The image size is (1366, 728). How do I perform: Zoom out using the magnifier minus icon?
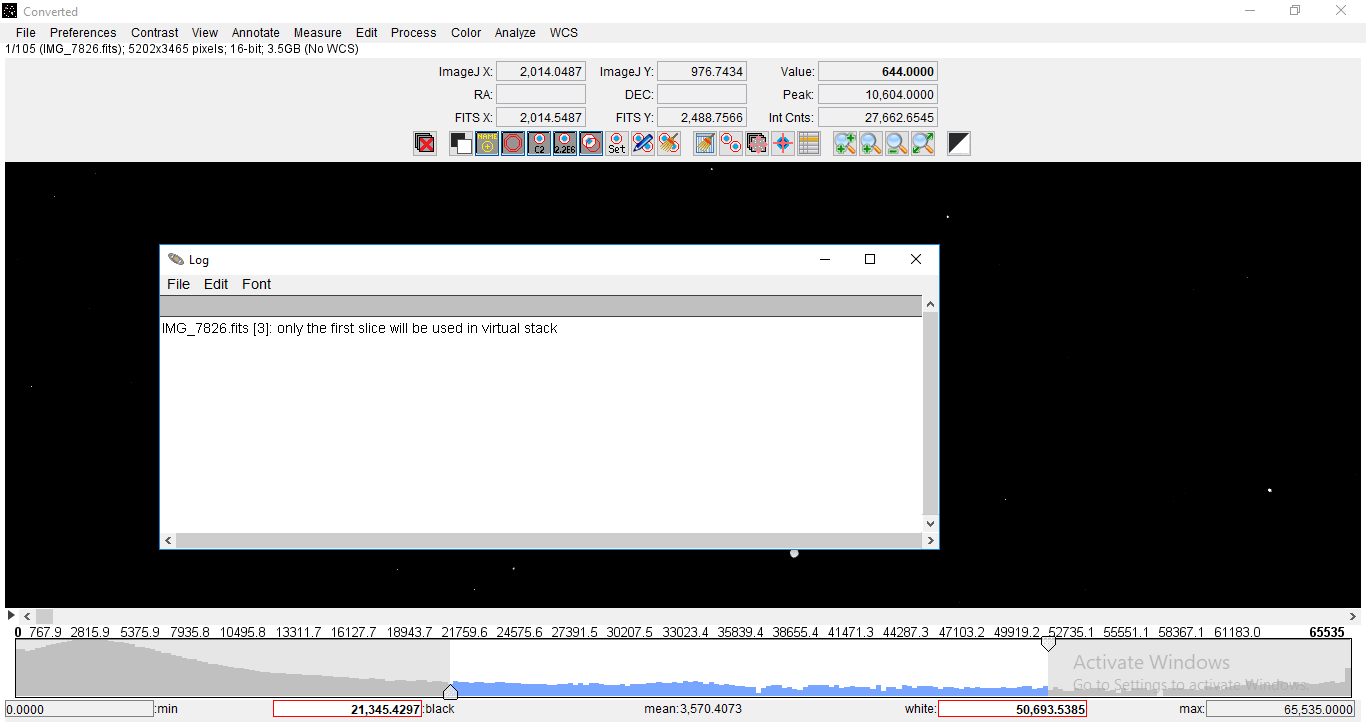897,144
